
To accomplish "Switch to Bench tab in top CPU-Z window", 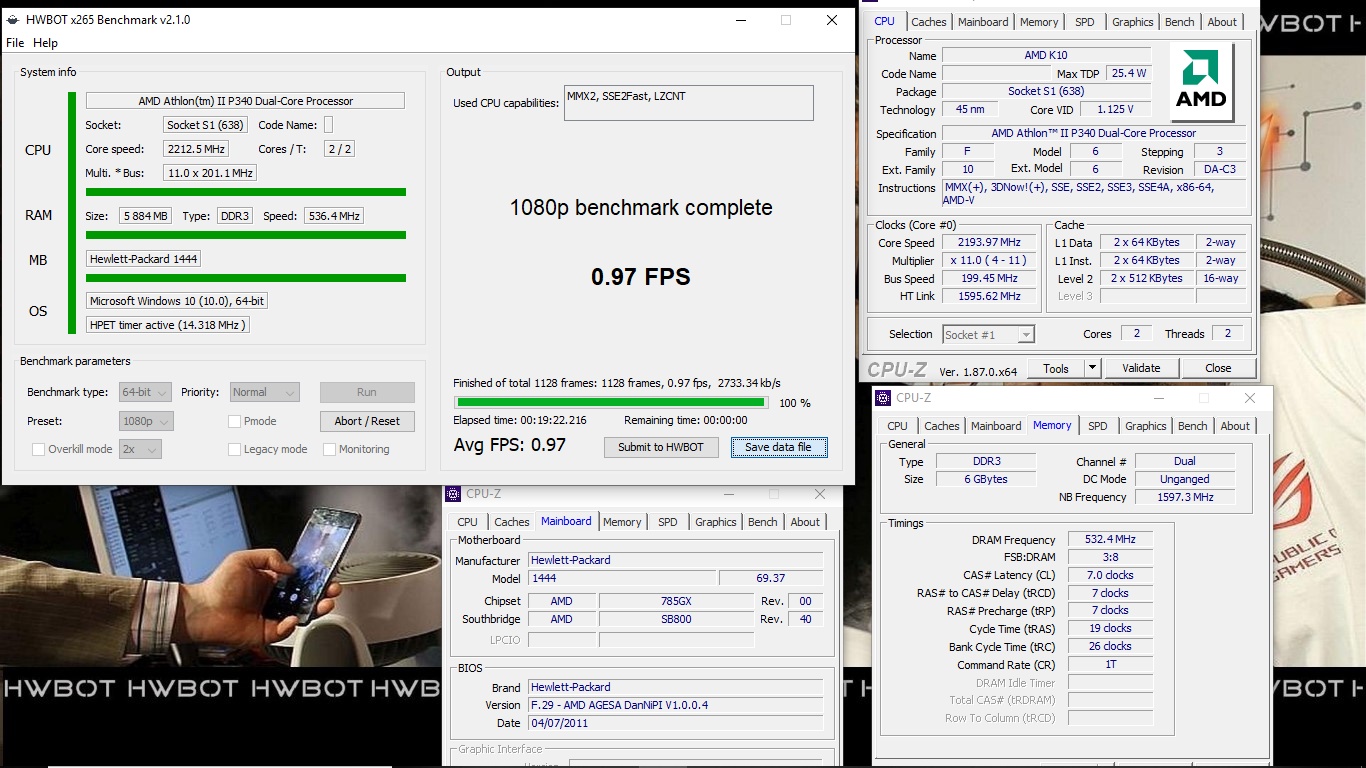I will (x=1180, y=22).
